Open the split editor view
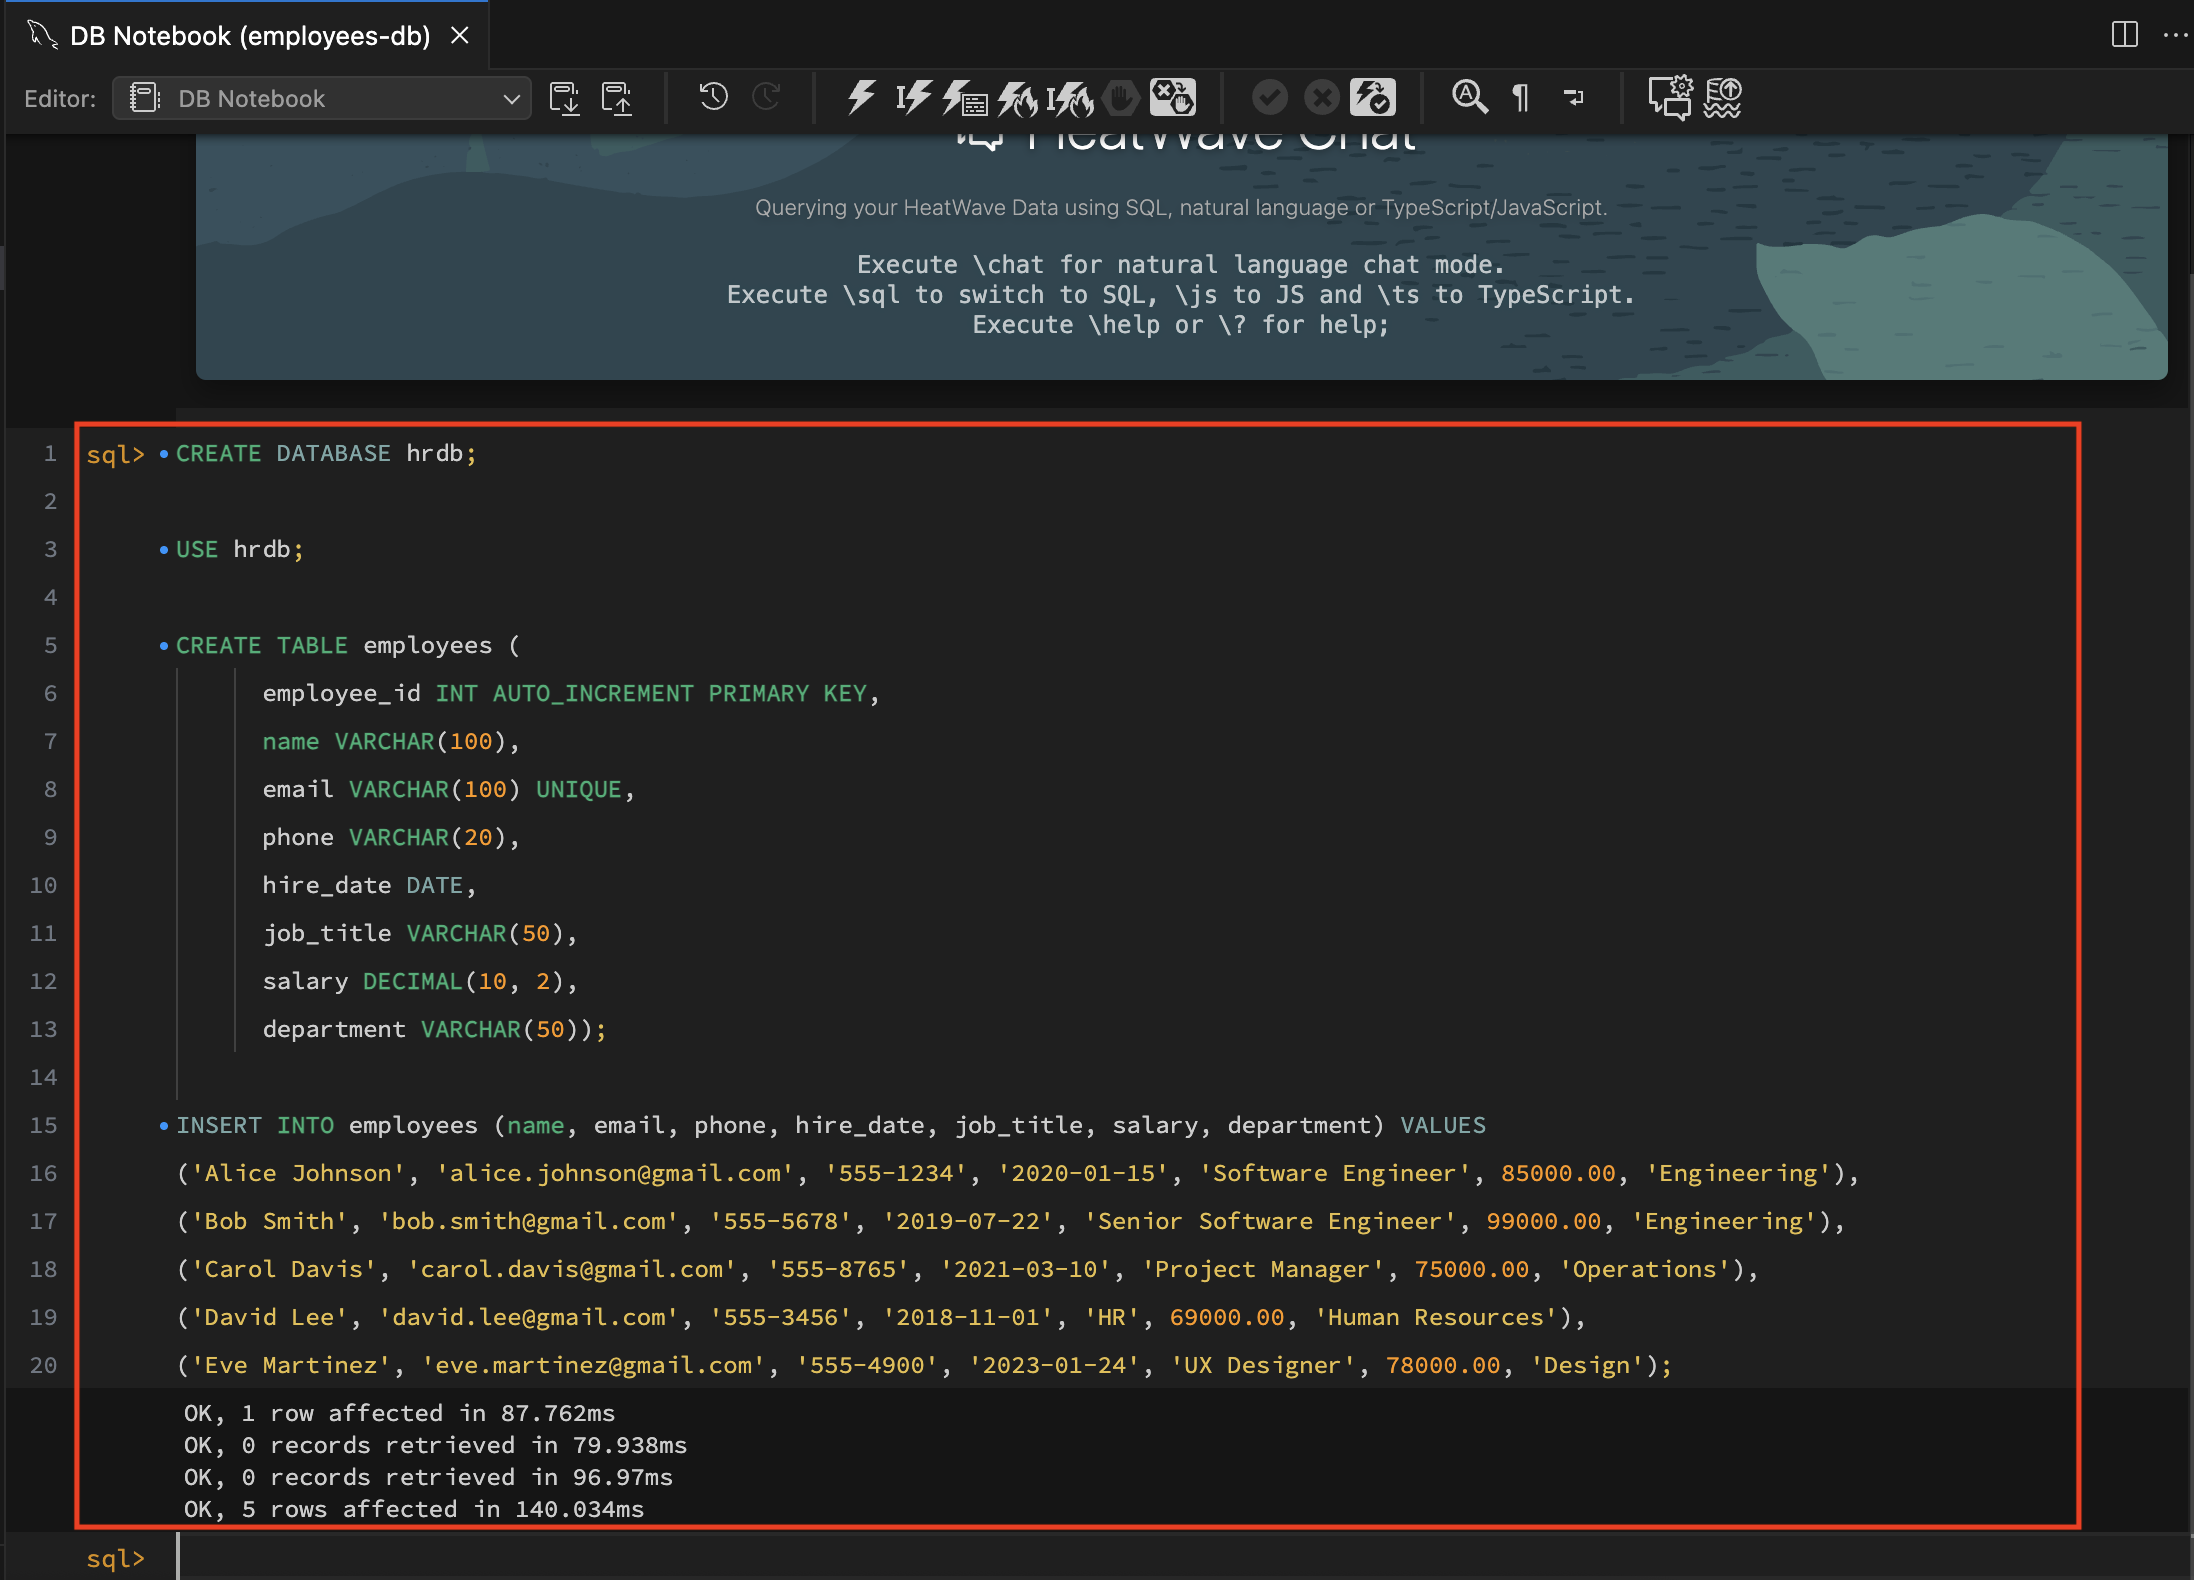 [x=2124, y=35]
